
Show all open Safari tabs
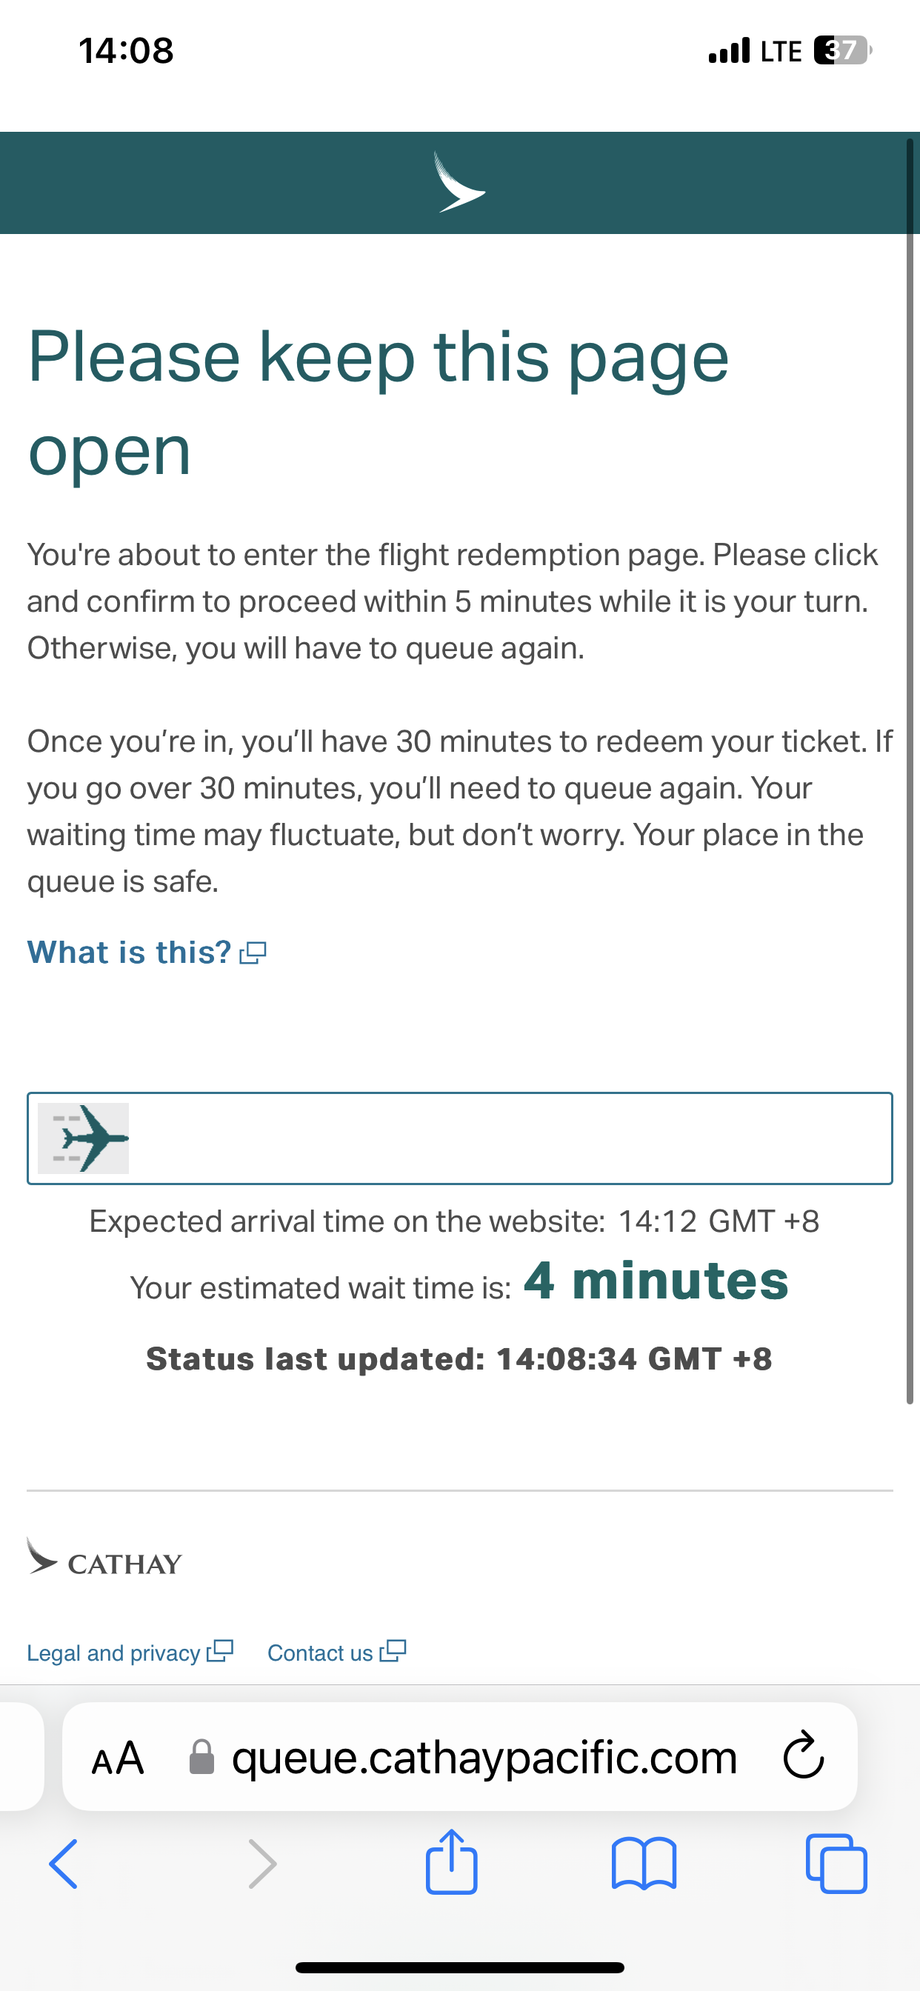(x=836, y=1864)
